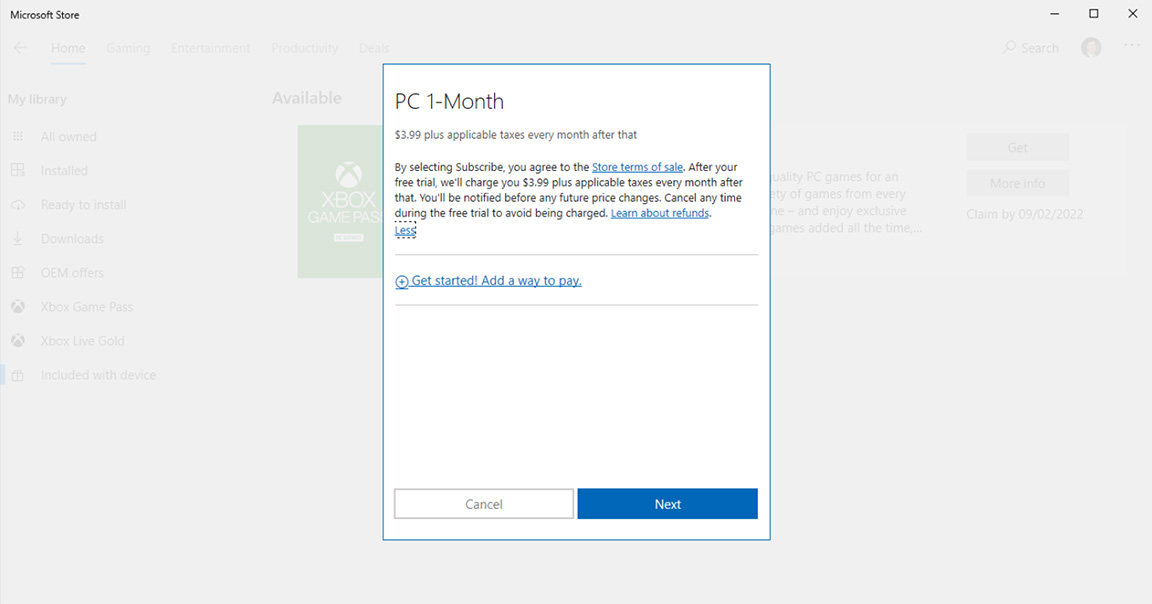Click the My library heading

click(x=37, y=99)
